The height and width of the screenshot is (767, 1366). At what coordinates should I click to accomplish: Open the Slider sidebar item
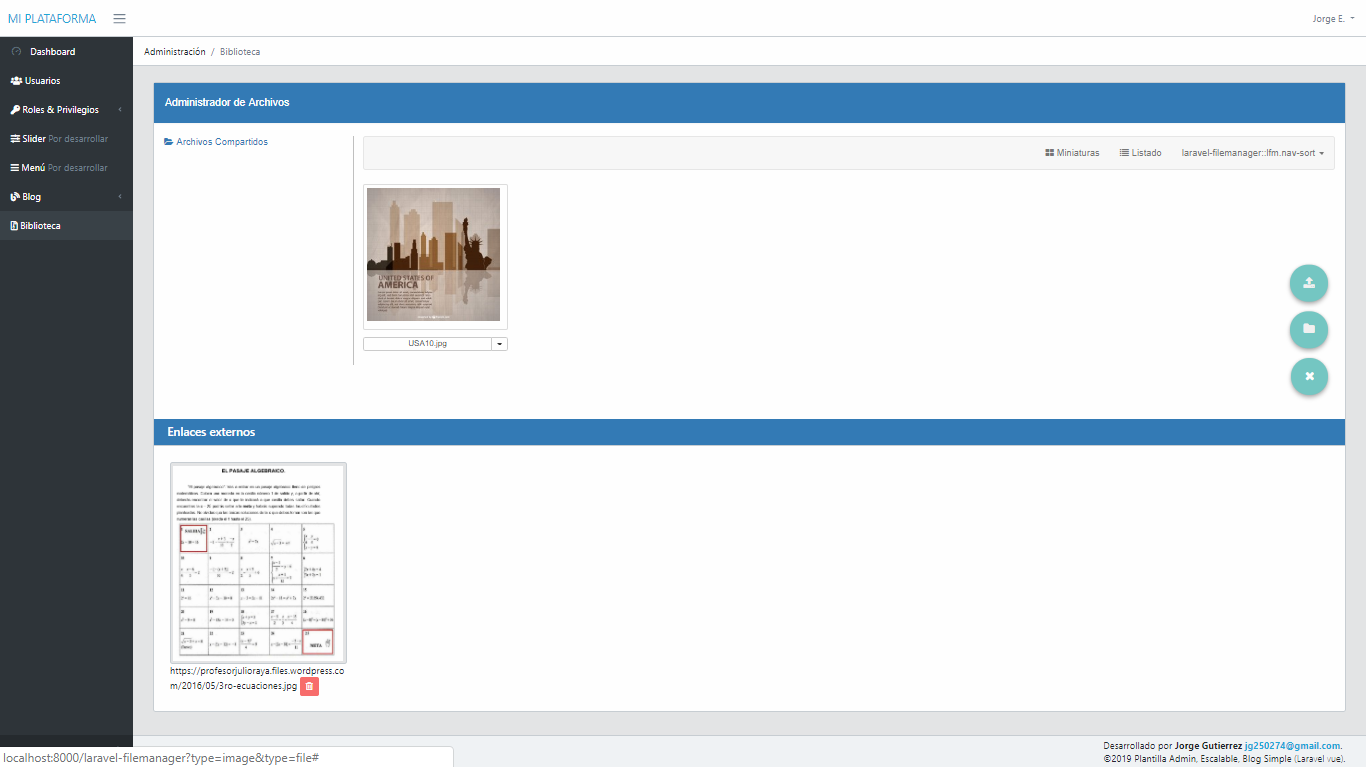(66, 139)
